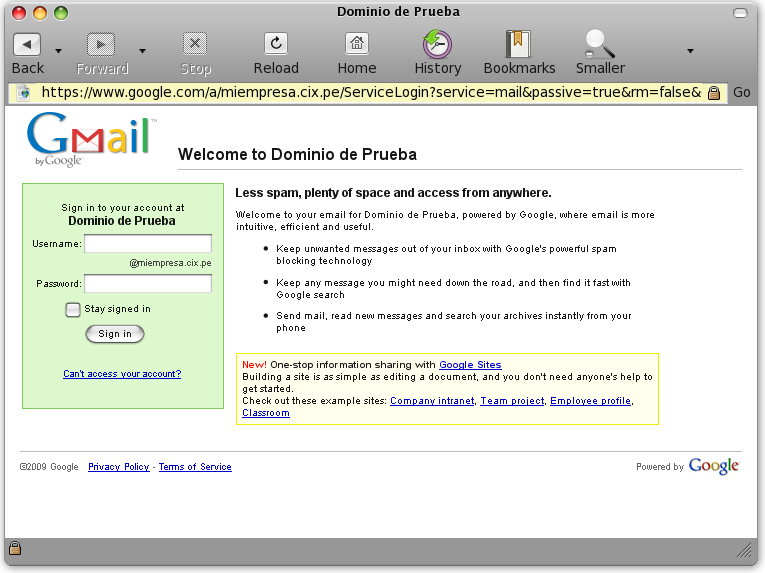Image resolution: width=765 pixels, height=573 pixels.
Task: Go to the Home page
Action: point(357,44)
